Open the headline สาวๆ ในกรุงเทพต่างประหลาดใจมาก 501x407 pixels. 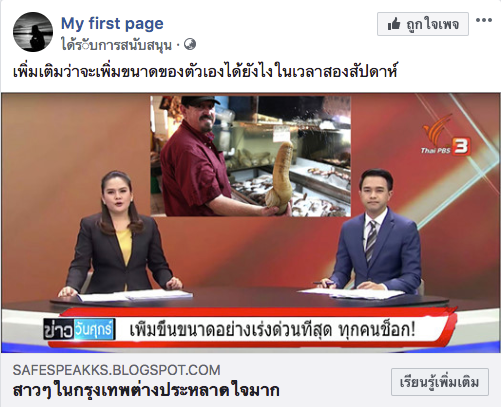click(x=146, y=390)
